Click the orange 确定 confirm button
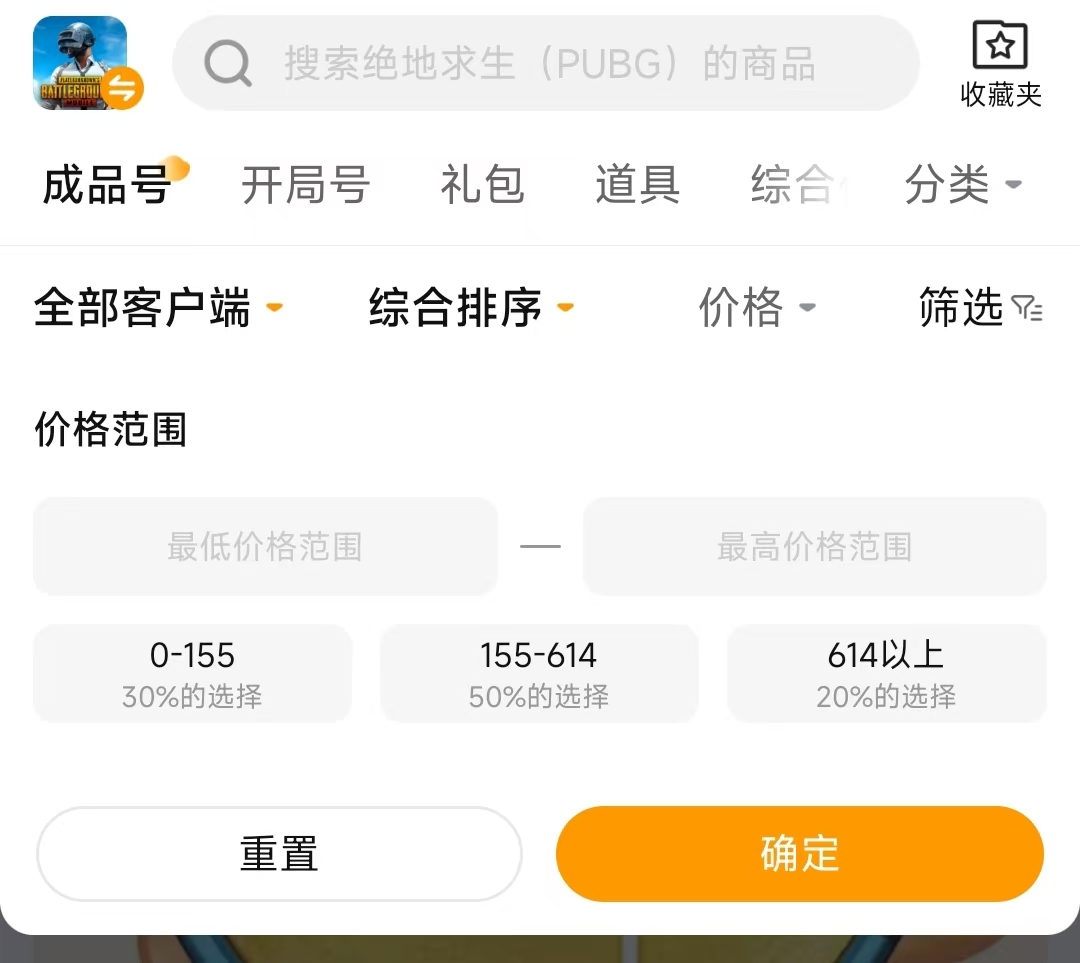1080x963 pixels. click(x=800, y=853)
